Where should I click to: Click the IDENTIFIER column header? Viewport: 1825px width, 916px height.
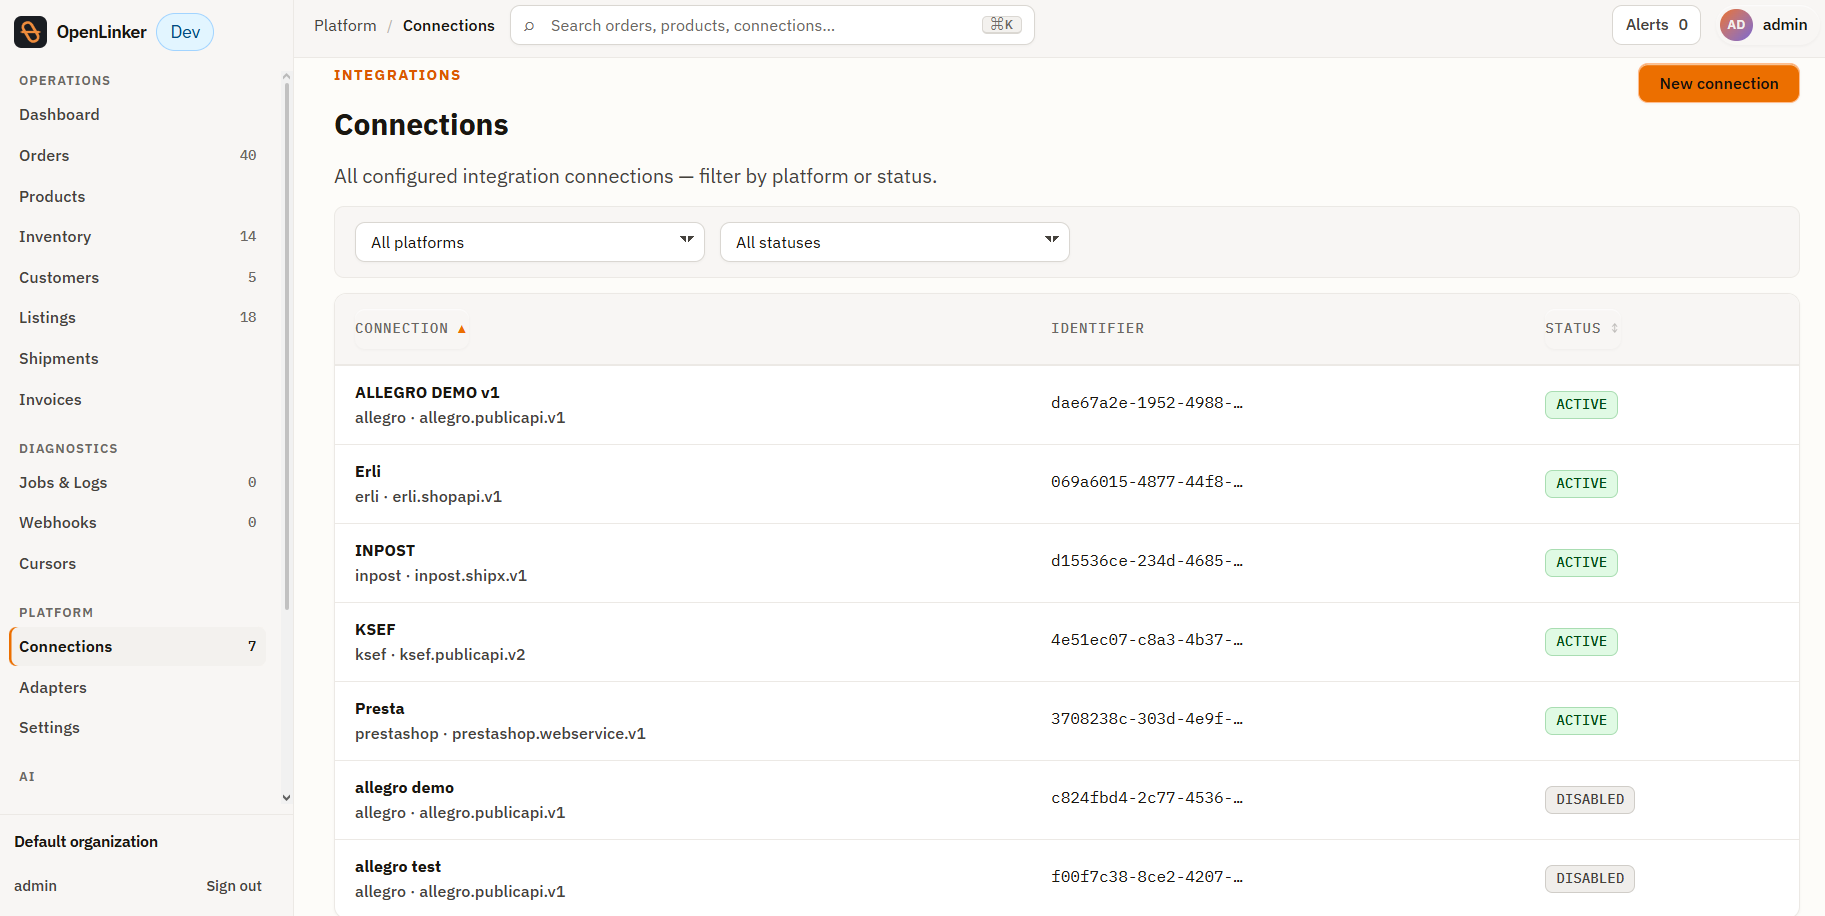click(1097, 329)
